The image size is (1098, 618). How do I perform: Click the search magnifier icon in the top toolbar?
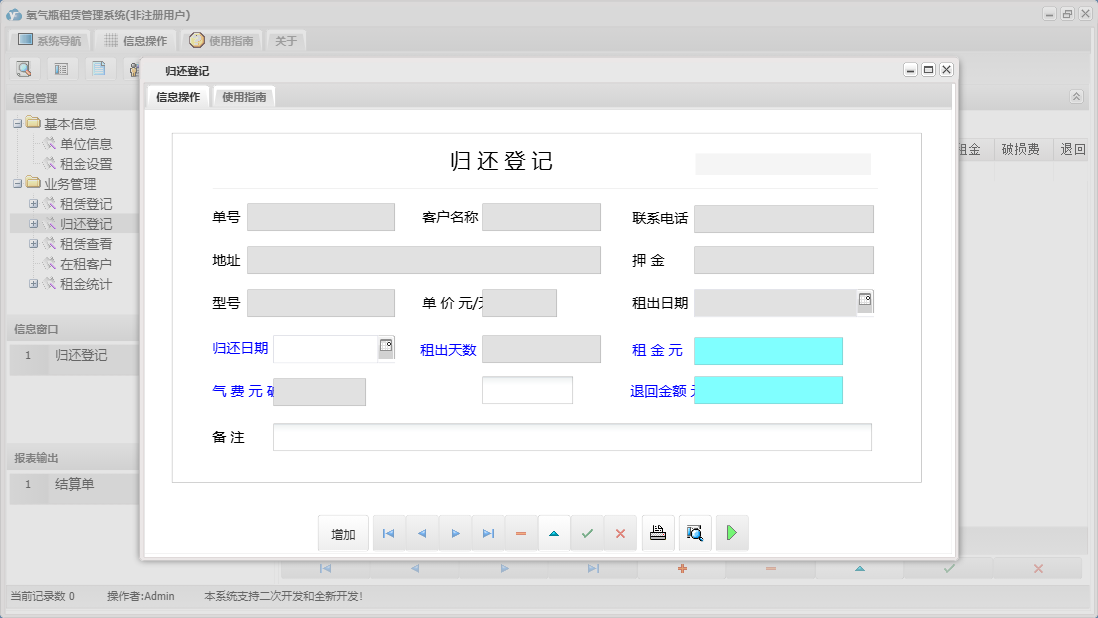[24, 68]
